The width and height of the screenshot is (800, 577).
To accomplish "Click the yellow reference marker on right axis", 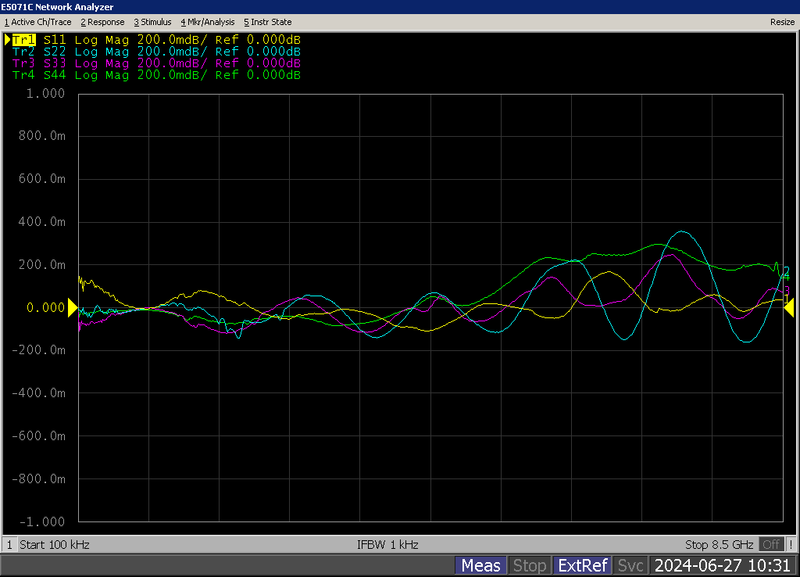I will click(789, 308).
